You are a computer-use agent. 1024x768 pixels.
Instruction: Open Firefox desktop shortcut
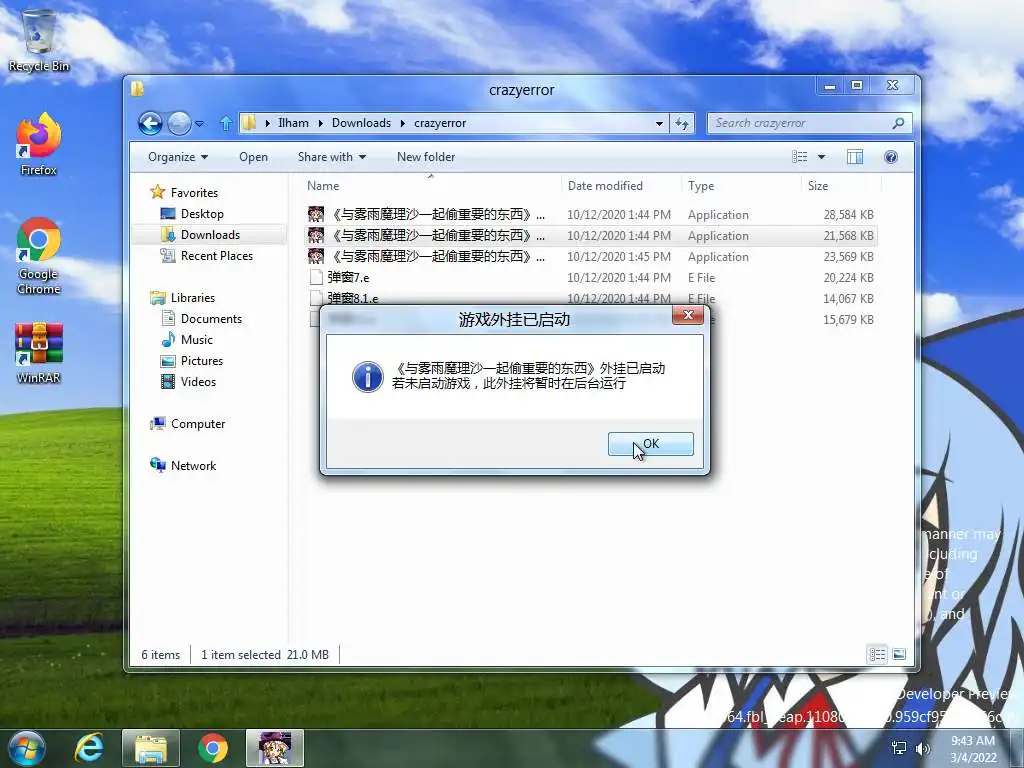coord(39,144)
